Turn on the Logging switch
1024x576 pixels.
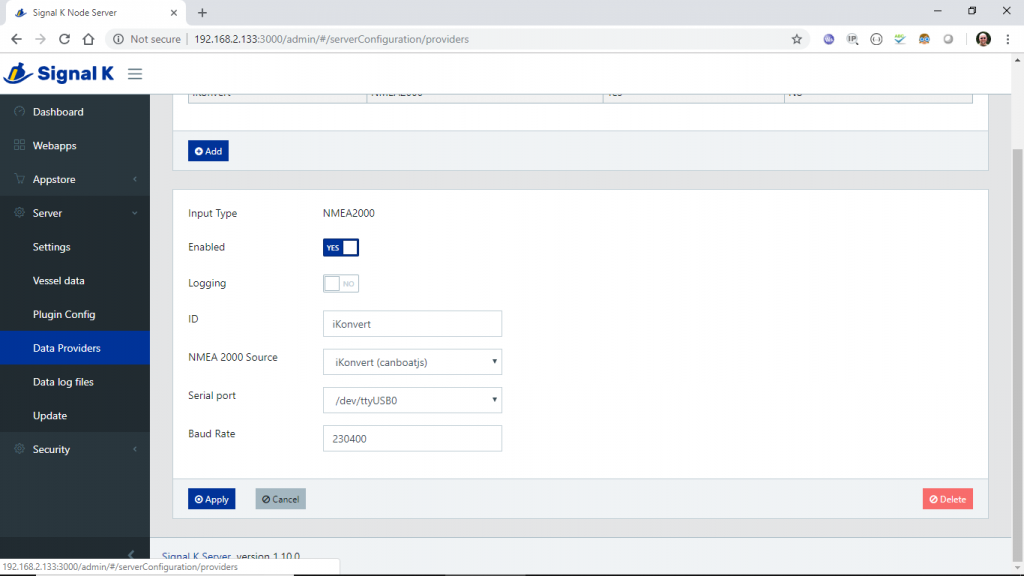340,284
